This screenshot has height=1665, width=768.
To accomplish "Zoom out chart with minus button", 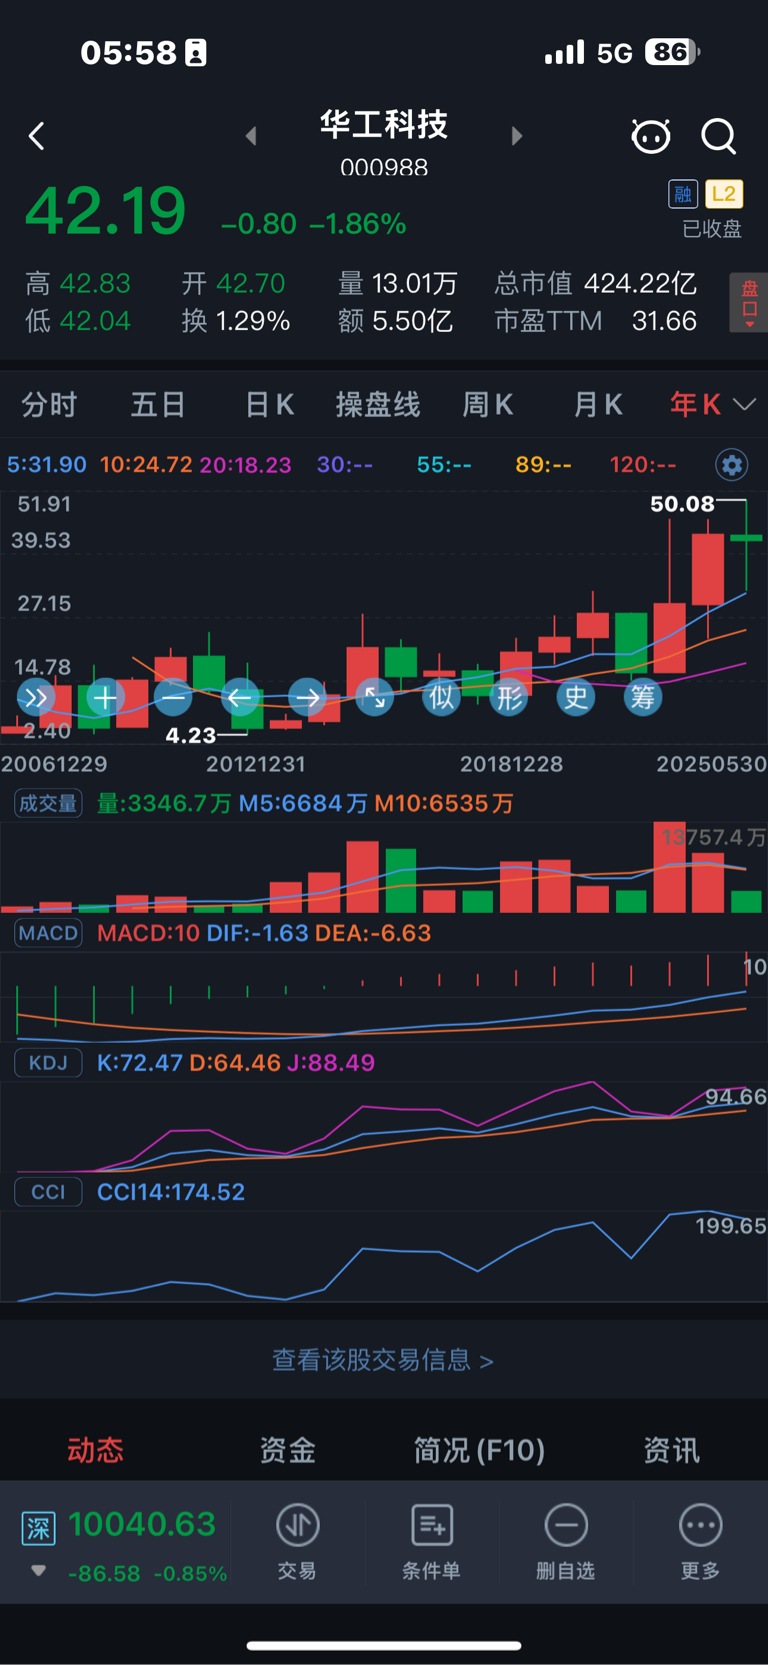I will 173,697.
